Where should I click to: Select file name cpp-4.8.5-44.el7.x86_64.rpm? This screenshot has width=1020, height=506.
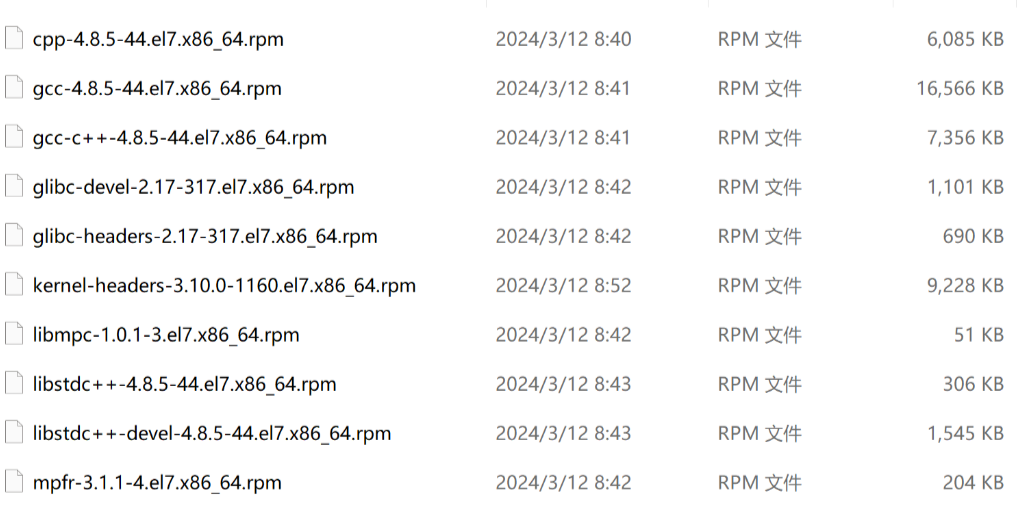point(158,40)
